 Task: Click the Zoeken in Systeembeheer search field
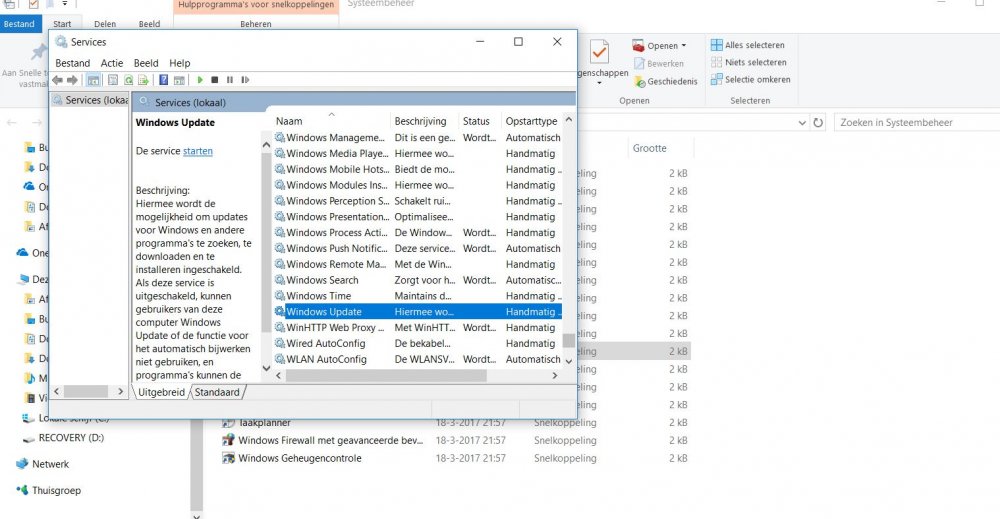916,122
